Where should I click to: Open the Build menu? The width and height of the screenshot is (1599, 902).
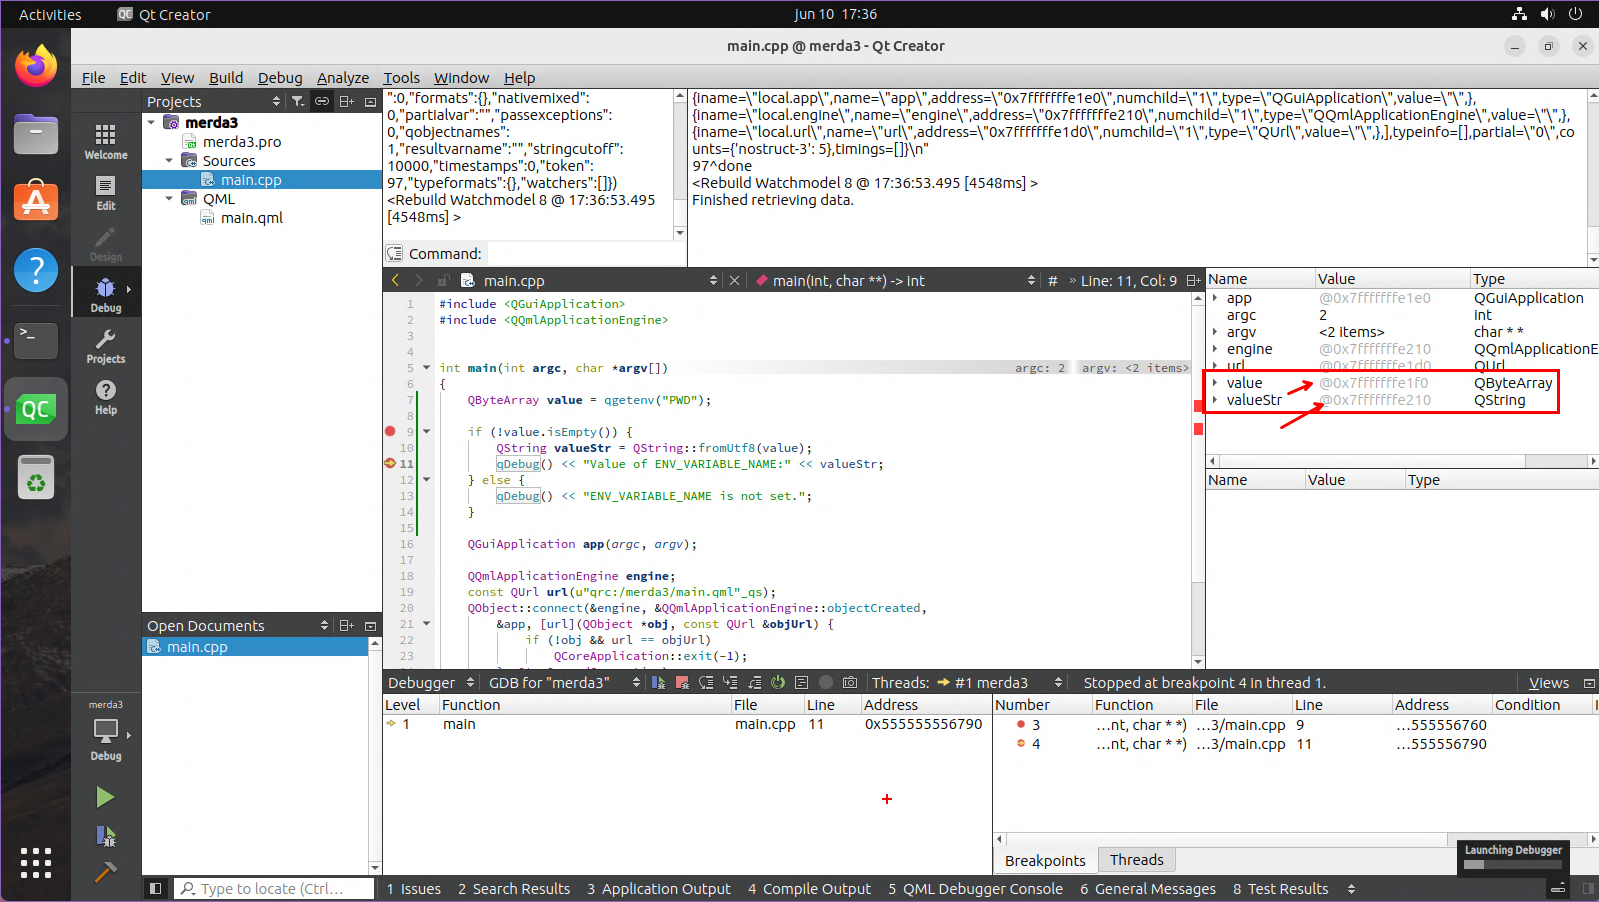226,78
